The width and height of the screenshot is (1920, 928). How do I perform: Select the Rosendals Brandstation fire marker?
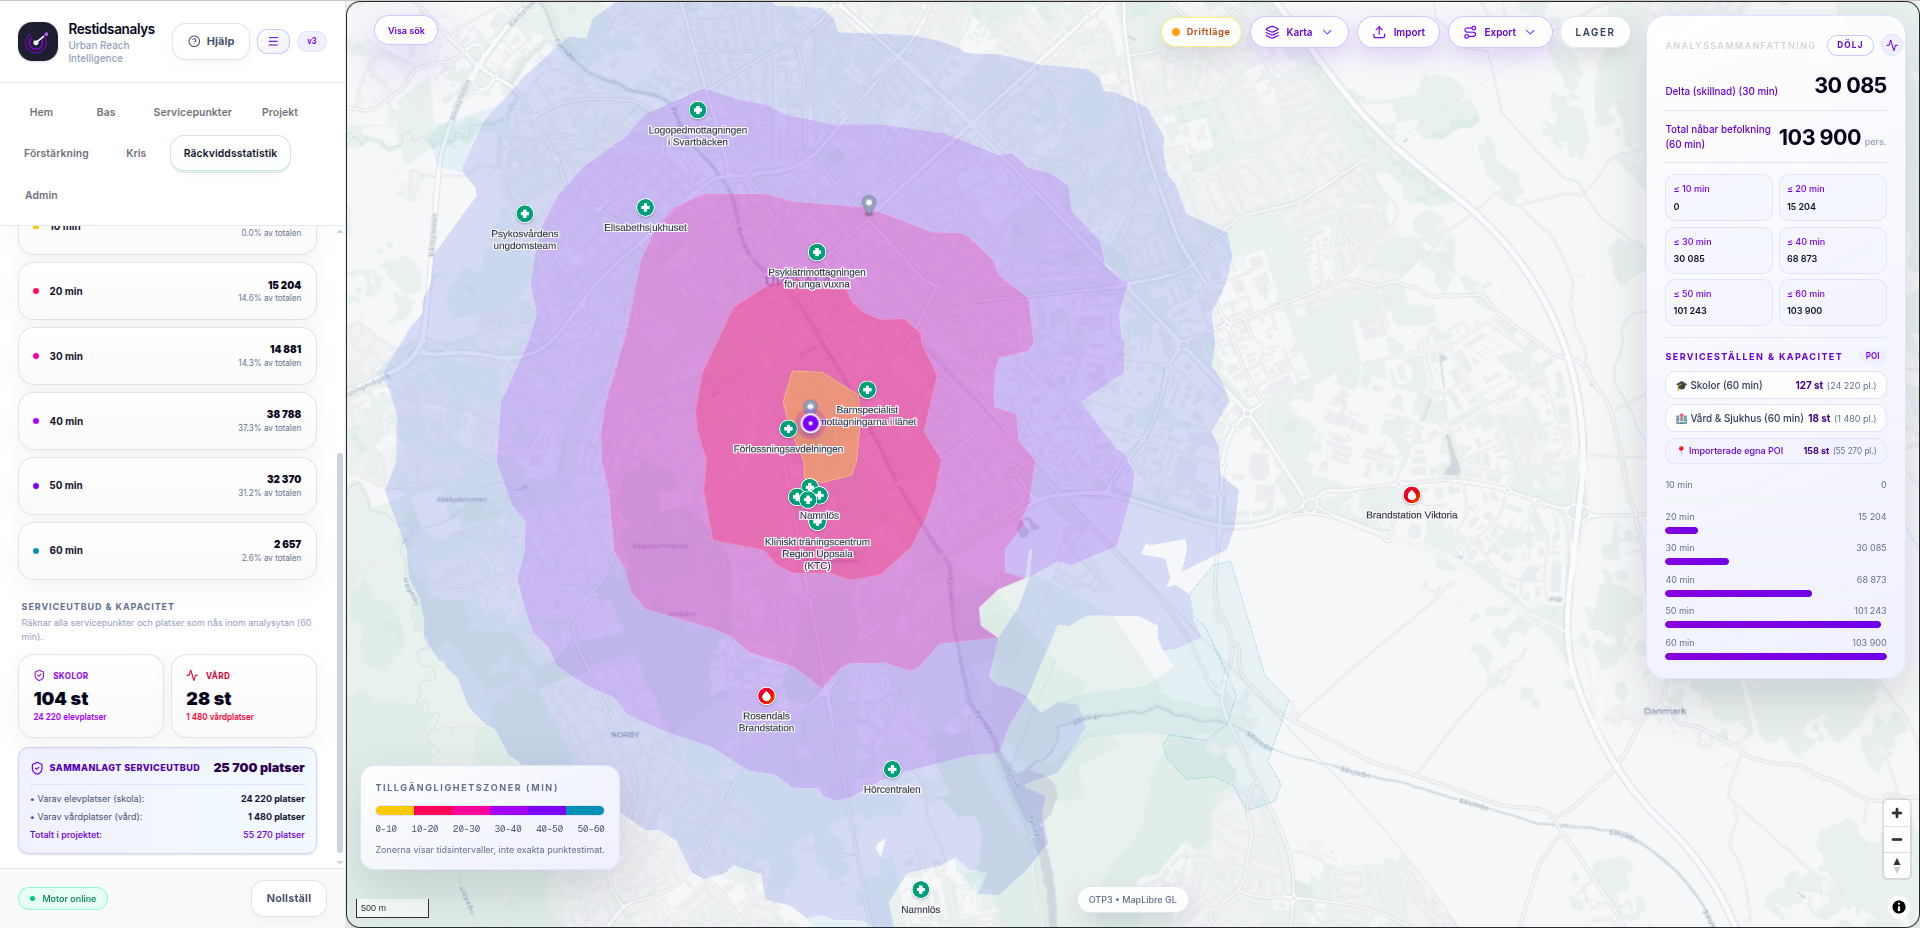766,696
